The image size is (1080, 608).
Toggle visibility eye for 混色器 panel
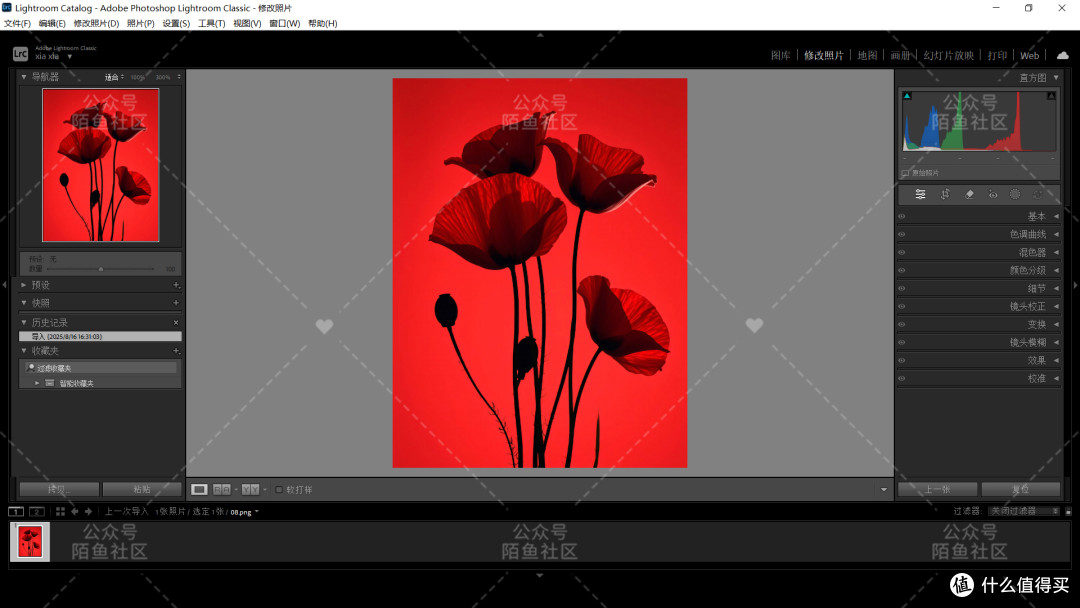(x=902, y=252)
